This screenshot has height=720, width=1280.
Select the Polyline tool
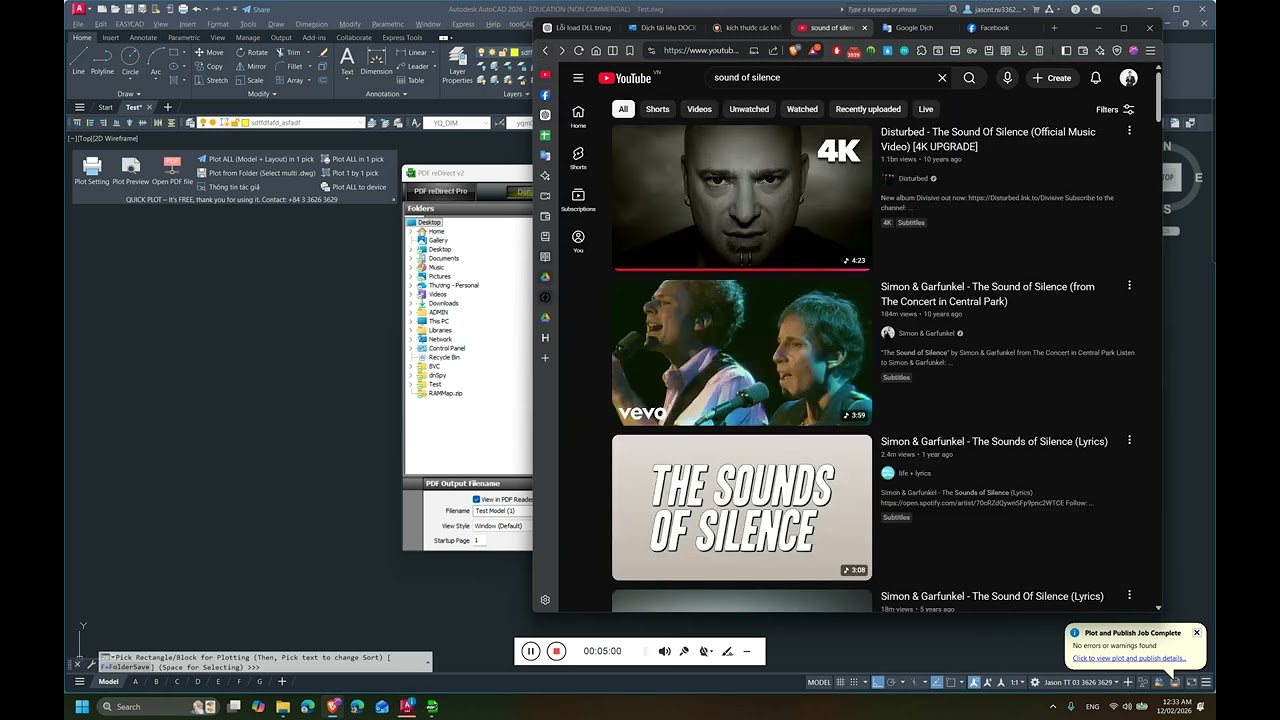pos(102,60)
